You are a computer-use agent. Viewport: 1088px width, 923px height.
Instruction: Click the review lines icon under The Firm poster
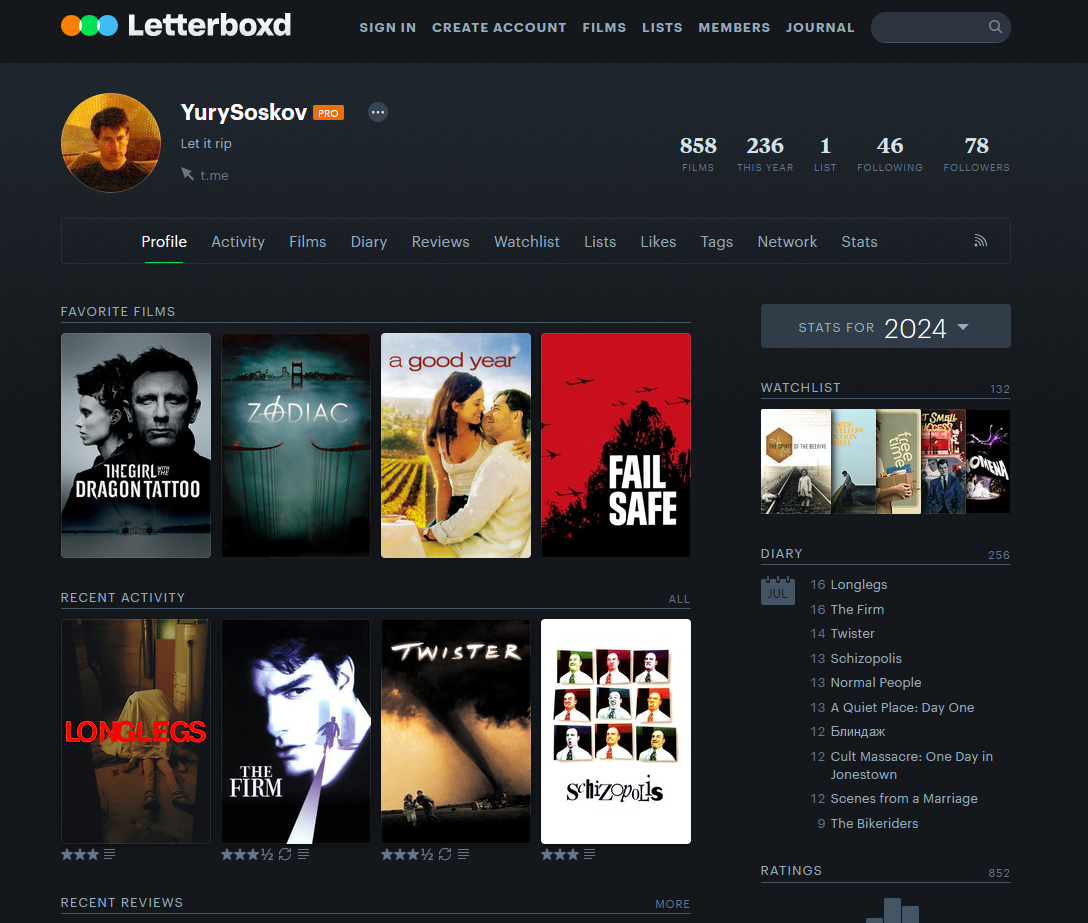pyautogui.click(x=303, y=854)
